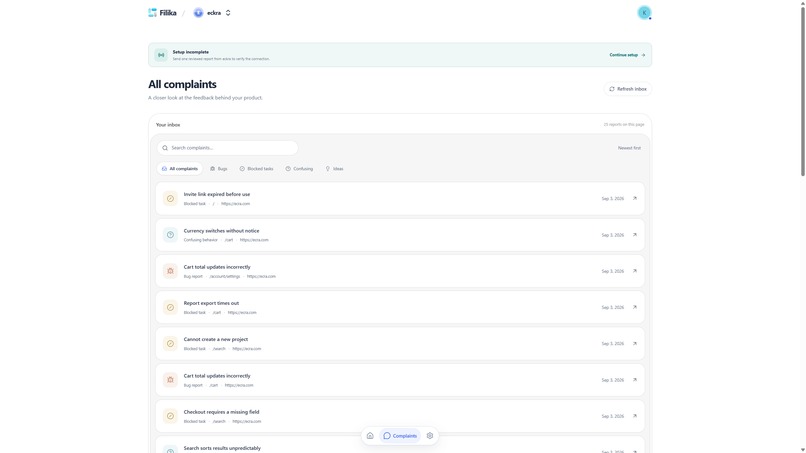Click the search magnifier icon
The width and height of the screenshot is (806, 453).
(165, 148)
